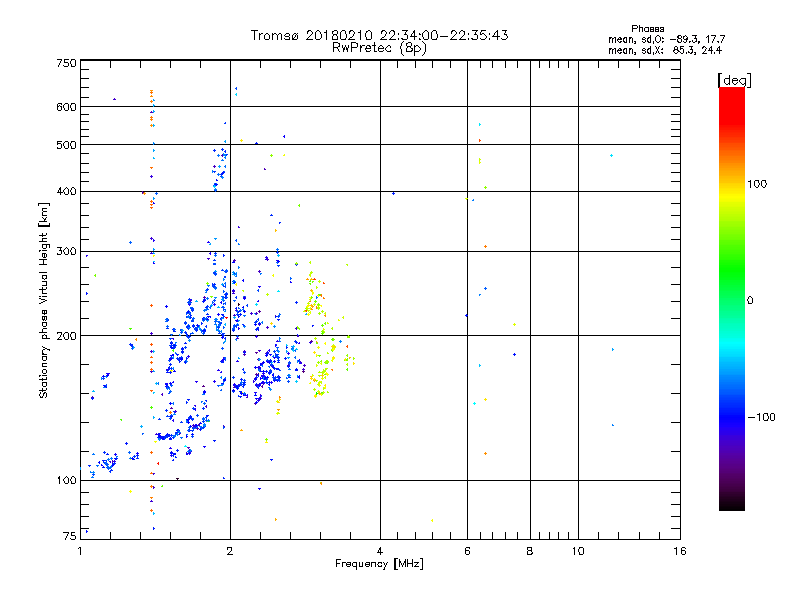
Task: Click the y-axis tick label '300'
Action: [x=67, y=252]
